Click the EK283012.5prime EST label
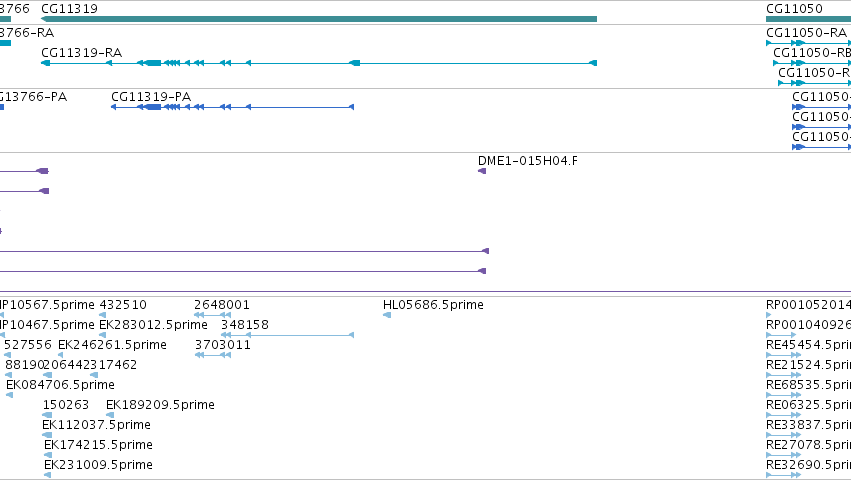 (153, 325)
